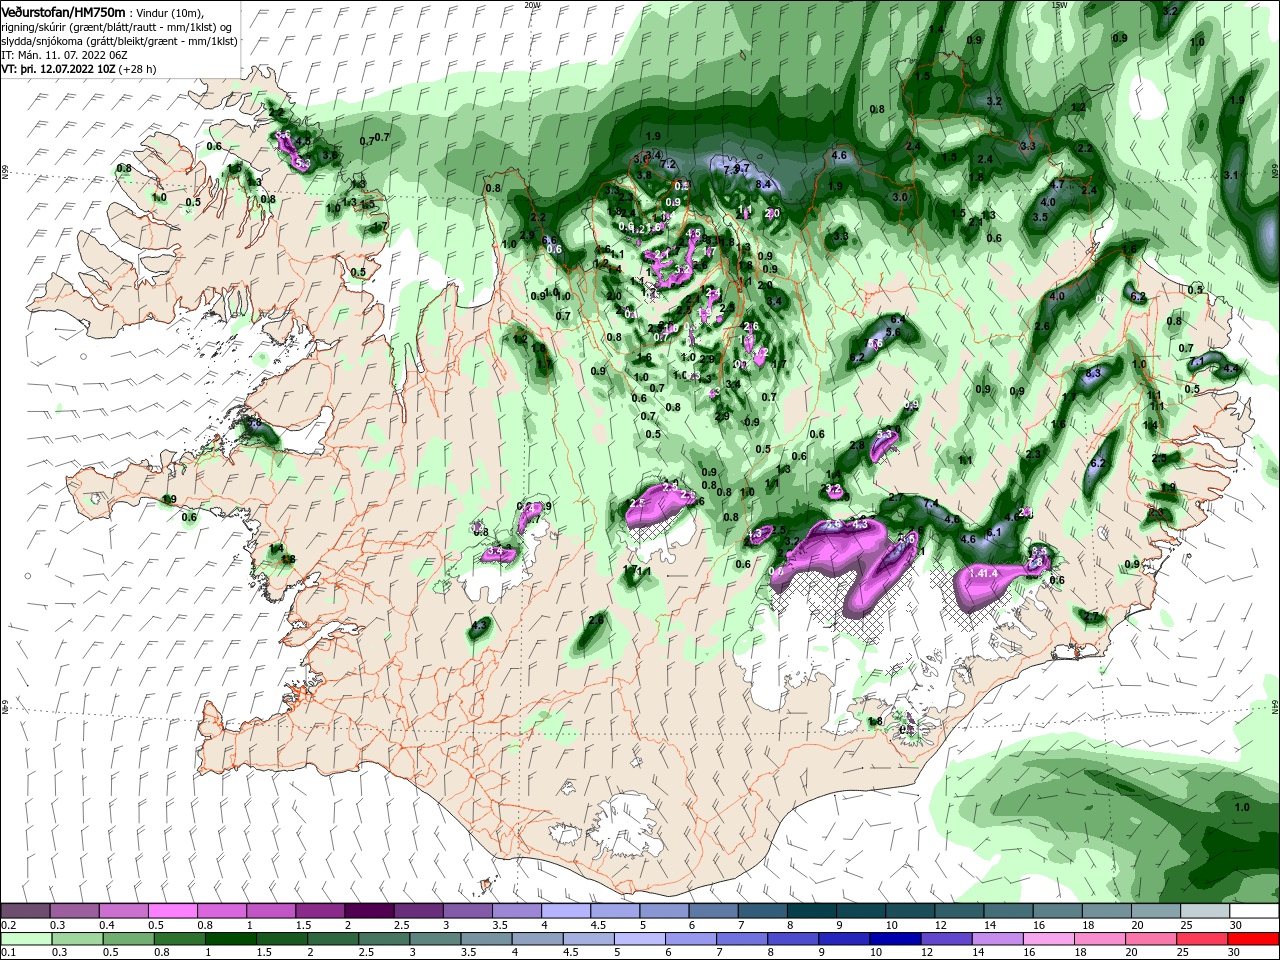
Task: Click the '20W' longitude label
Action: click(x=532, y=5)
